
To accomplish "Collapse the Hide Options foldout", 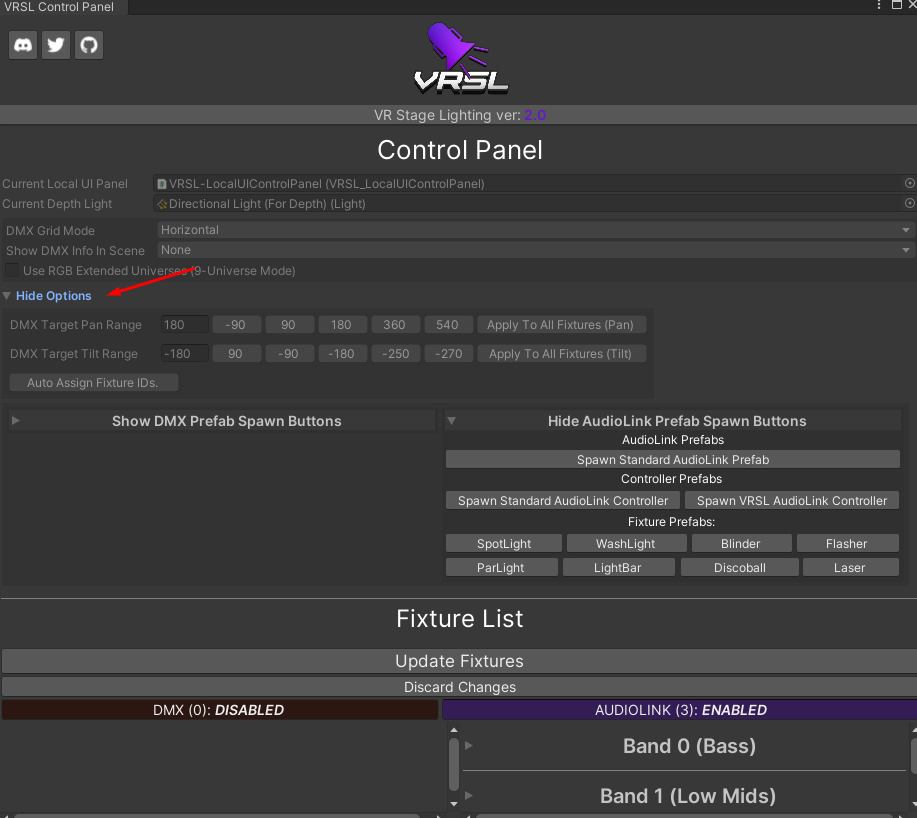I will click(7, 296).
